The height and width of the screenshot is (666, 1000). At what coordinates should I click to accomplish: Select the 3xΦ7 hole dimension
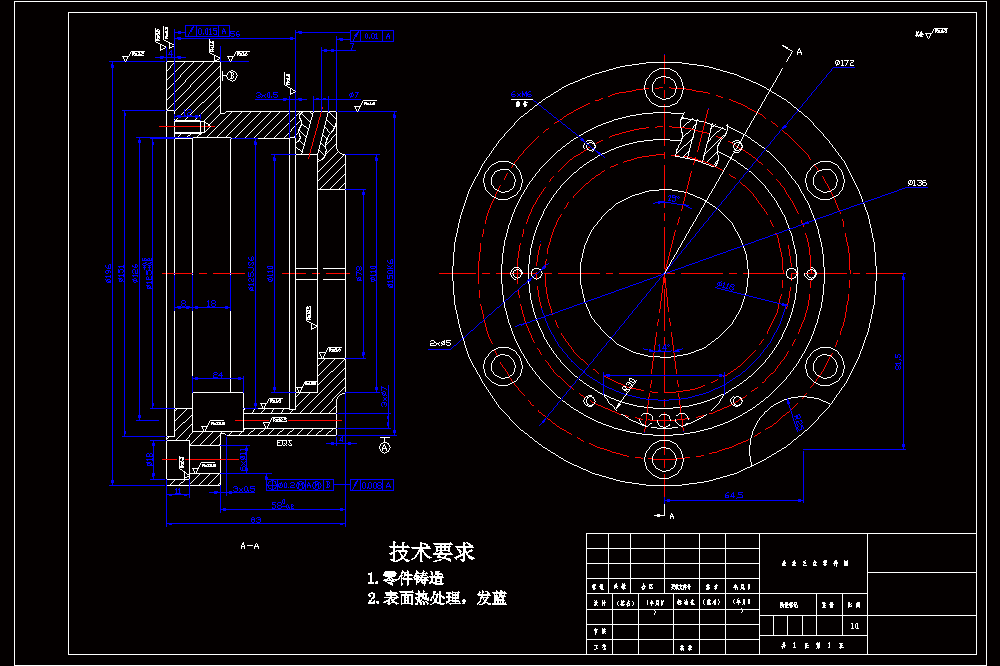[x=385, y=396]
